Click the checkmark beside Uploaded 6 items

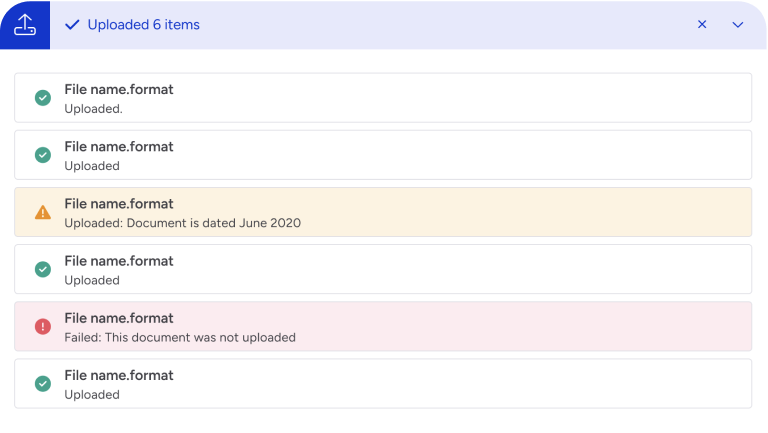pos(72,25)
